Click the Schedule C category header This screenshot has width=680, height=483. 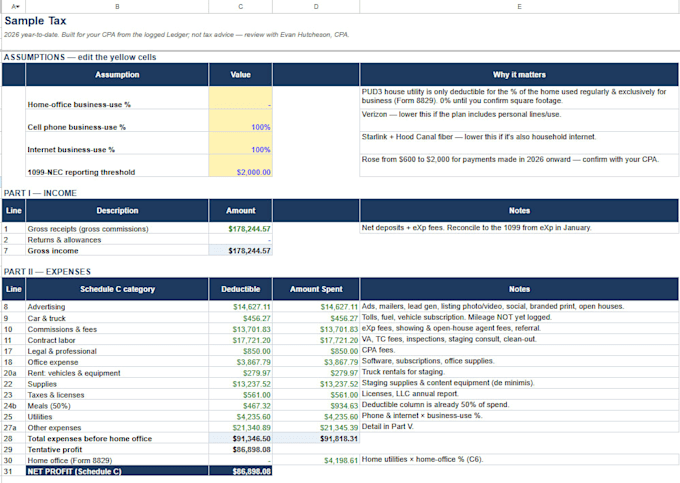117,289
